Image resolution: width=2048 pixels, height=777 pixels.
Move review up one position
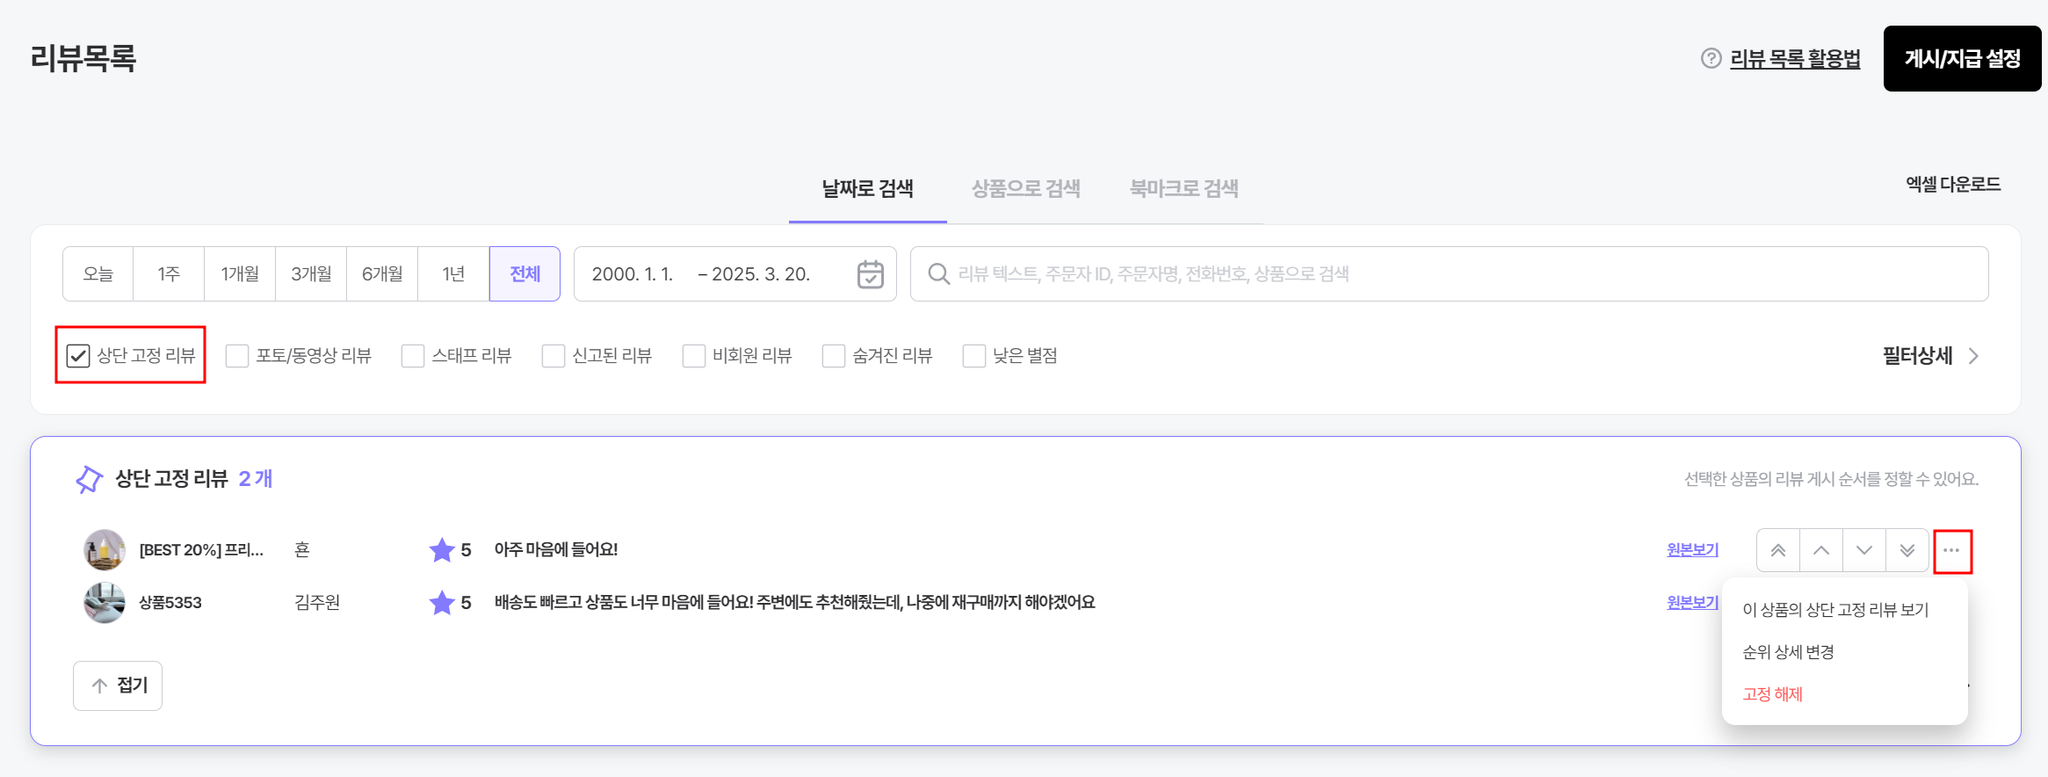point(1821,551)
